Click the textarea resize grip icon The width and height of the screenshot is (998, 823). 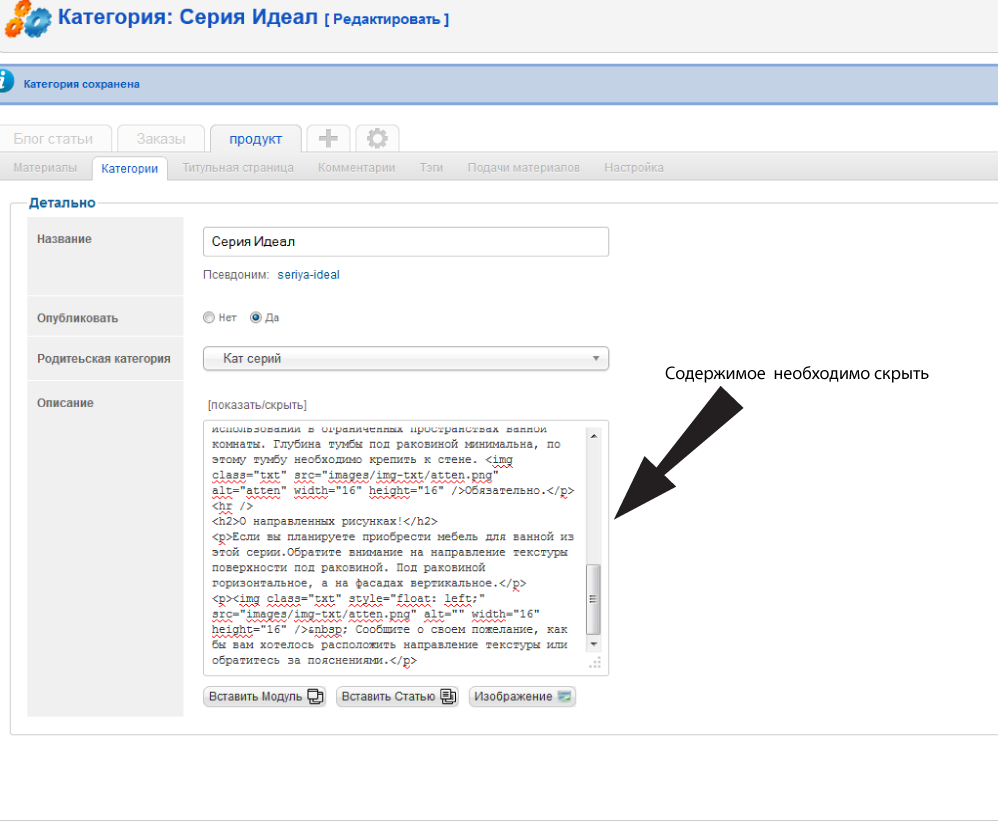coord(594,662)
